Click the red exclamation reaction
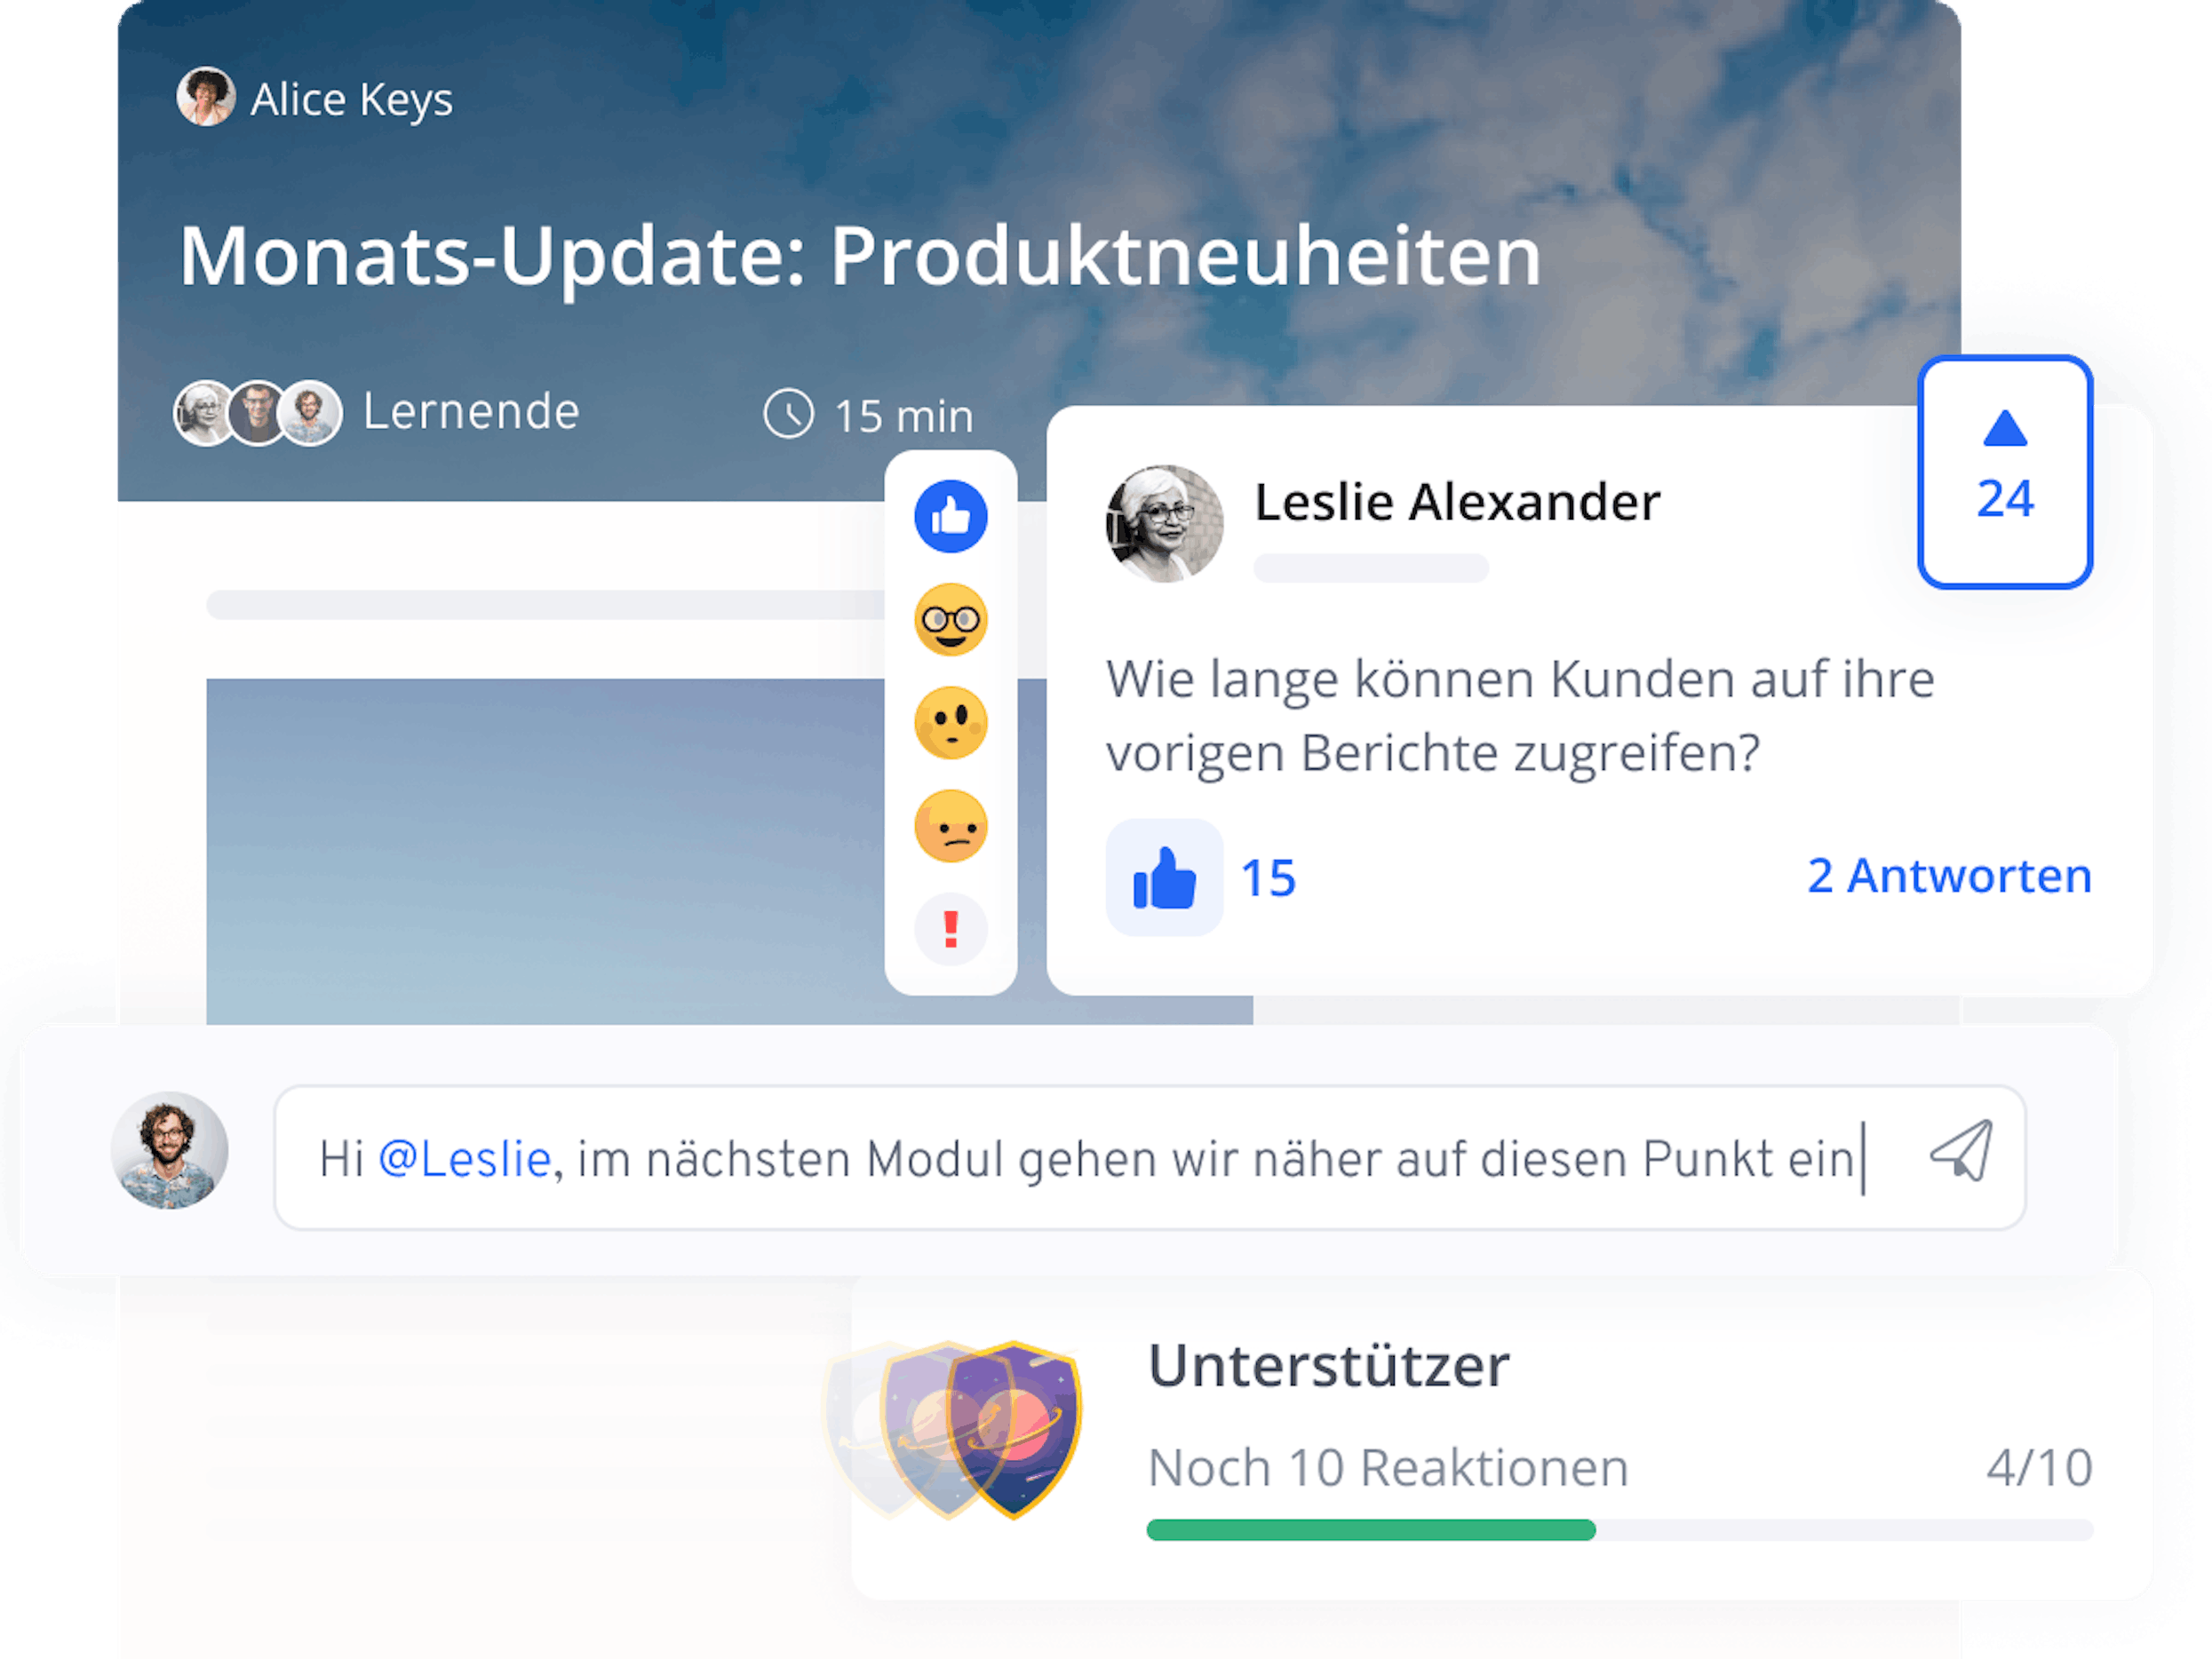Viewport: 2212px width, 1659px height. [951, 928]
